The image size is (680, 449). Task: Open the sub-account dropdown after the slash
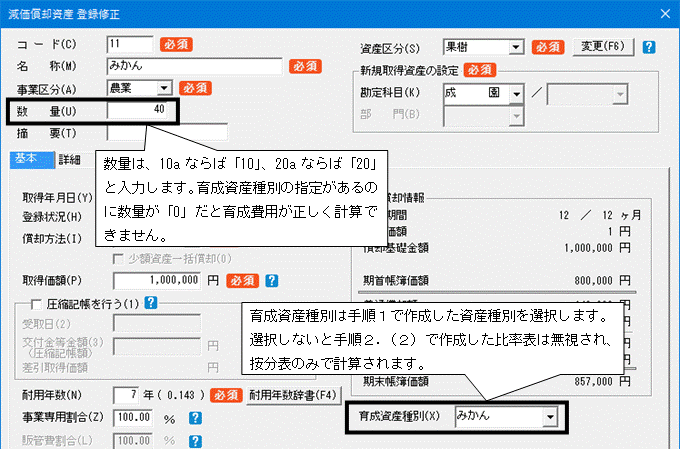tap(587, 94)
